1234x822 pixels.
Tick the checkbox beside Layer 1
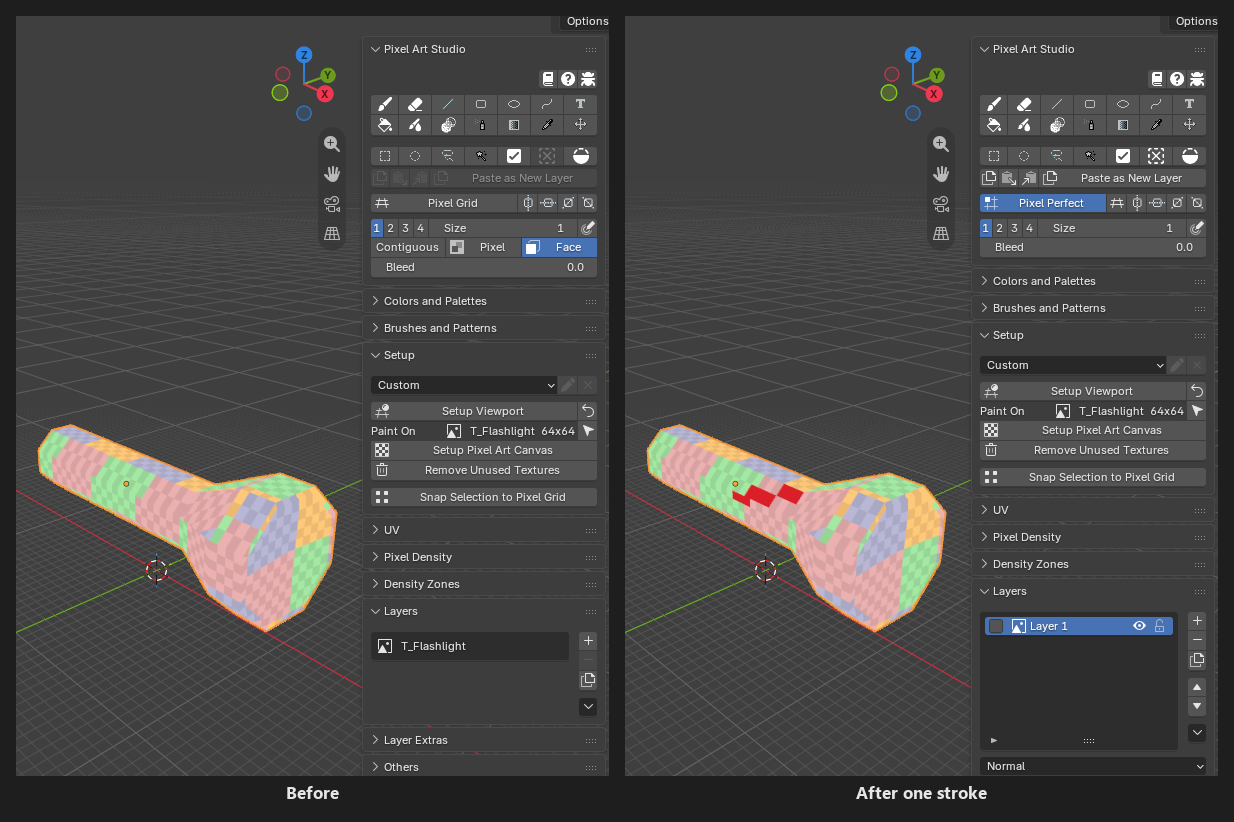pos(996,626)
